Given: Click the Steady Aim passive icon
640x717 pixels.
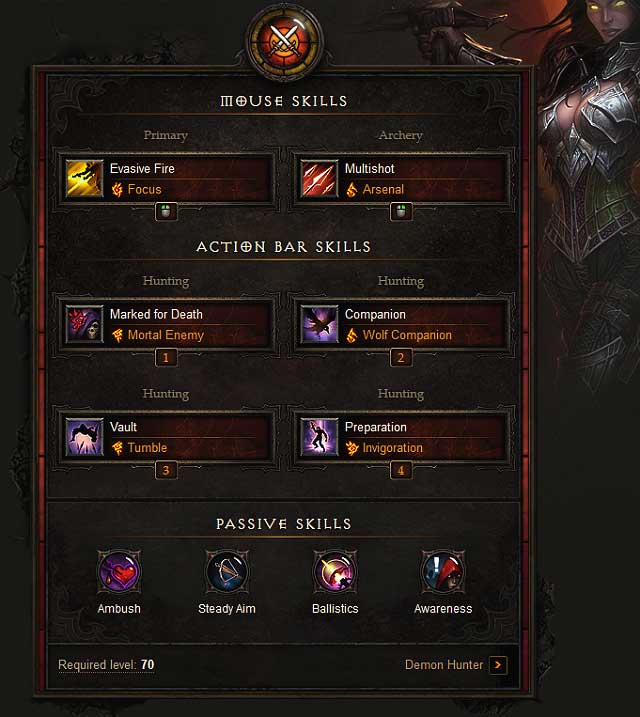Looking at the screenshot, I should (x=227, y=572).
